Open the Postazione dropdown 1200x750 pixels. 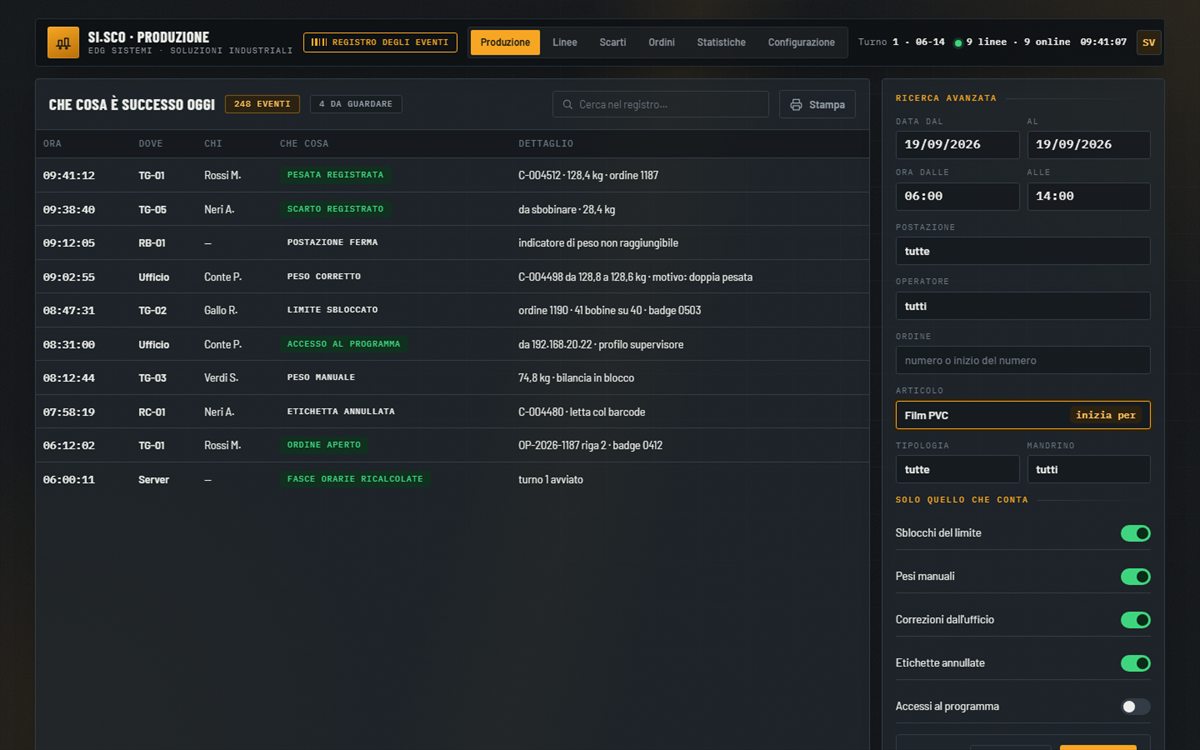[x=1023, y=251]
